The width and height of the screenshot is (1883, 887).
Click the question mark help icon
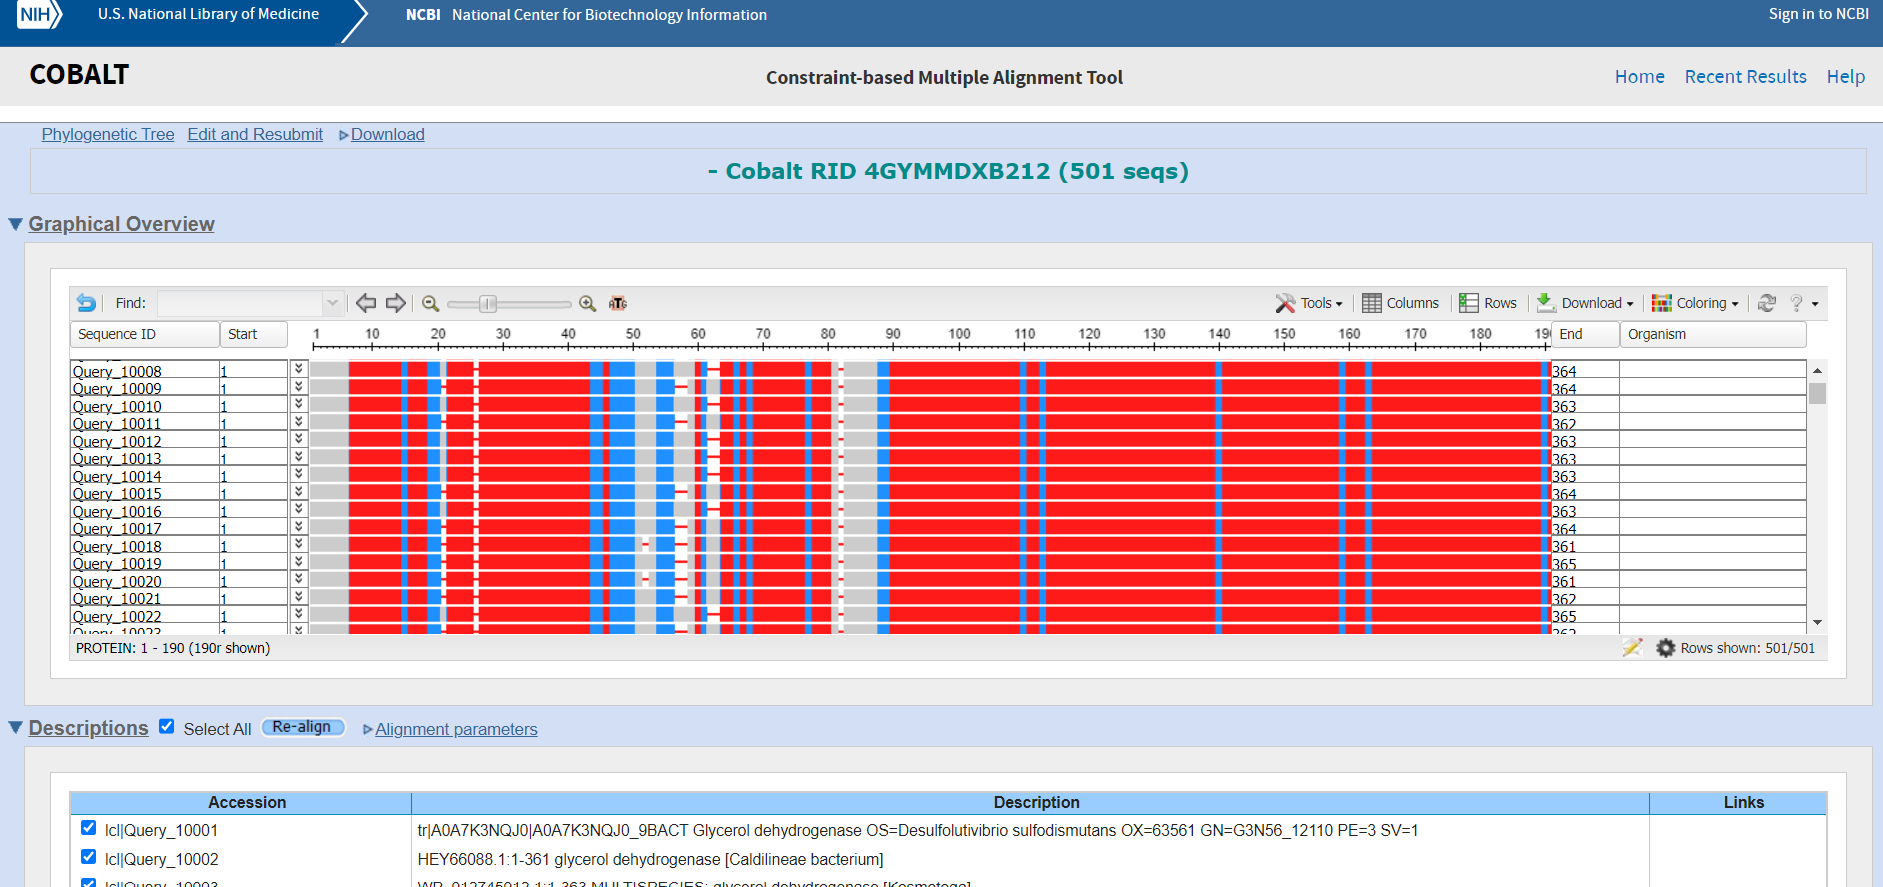click(1796, 303)
